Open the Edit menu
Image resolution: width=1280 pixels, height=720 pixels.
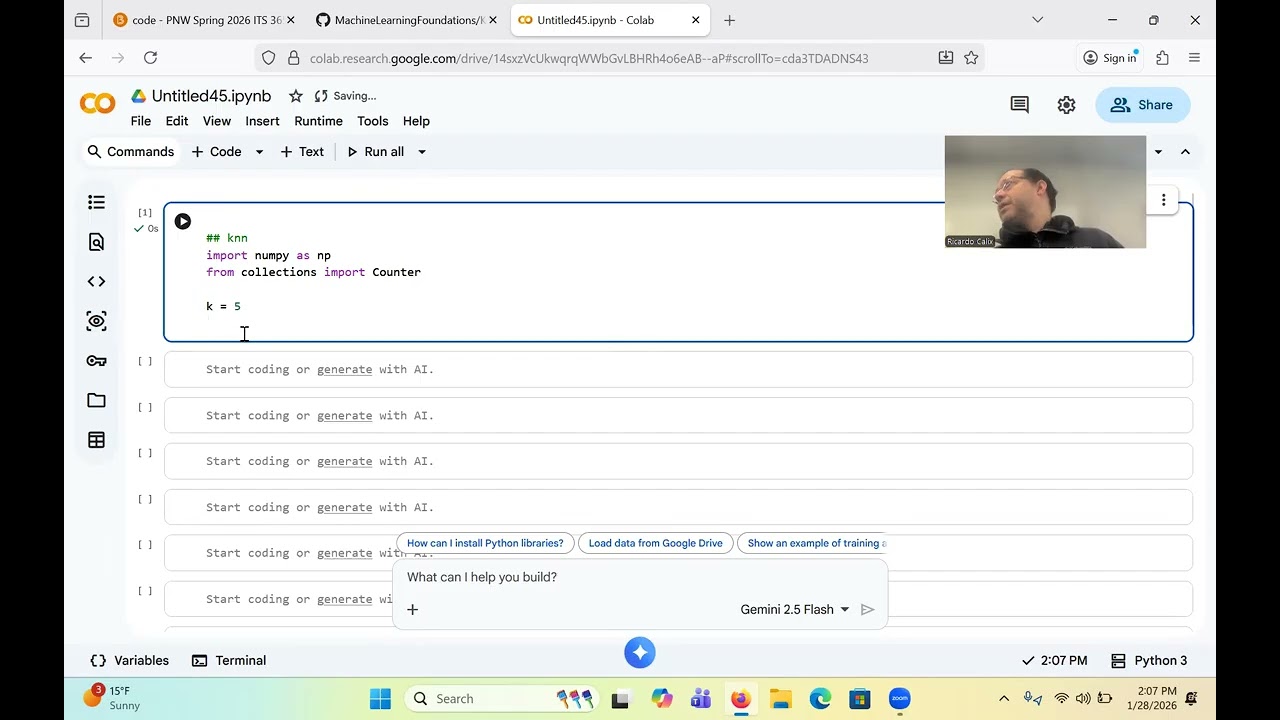click(177, 121)
